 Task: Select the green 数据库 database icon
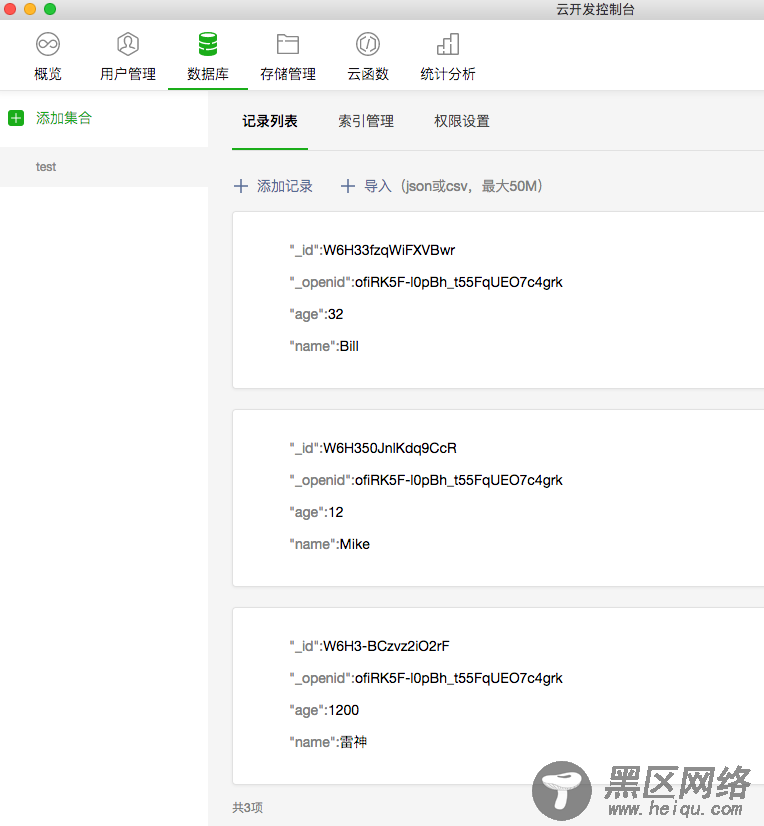coord(208,44)
